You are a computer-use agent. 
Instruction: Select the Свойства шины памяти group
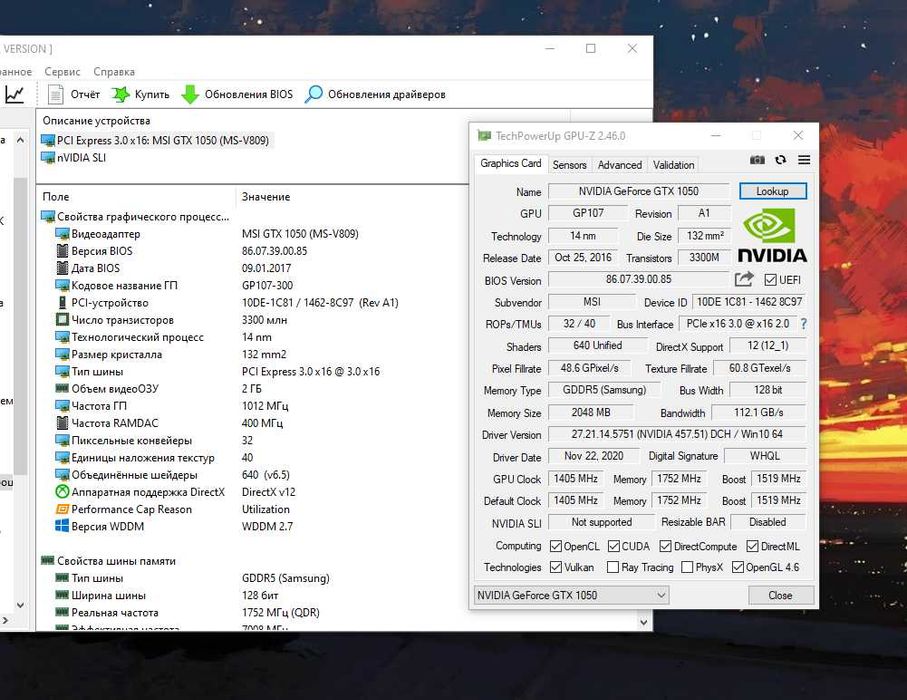point(108,561)
